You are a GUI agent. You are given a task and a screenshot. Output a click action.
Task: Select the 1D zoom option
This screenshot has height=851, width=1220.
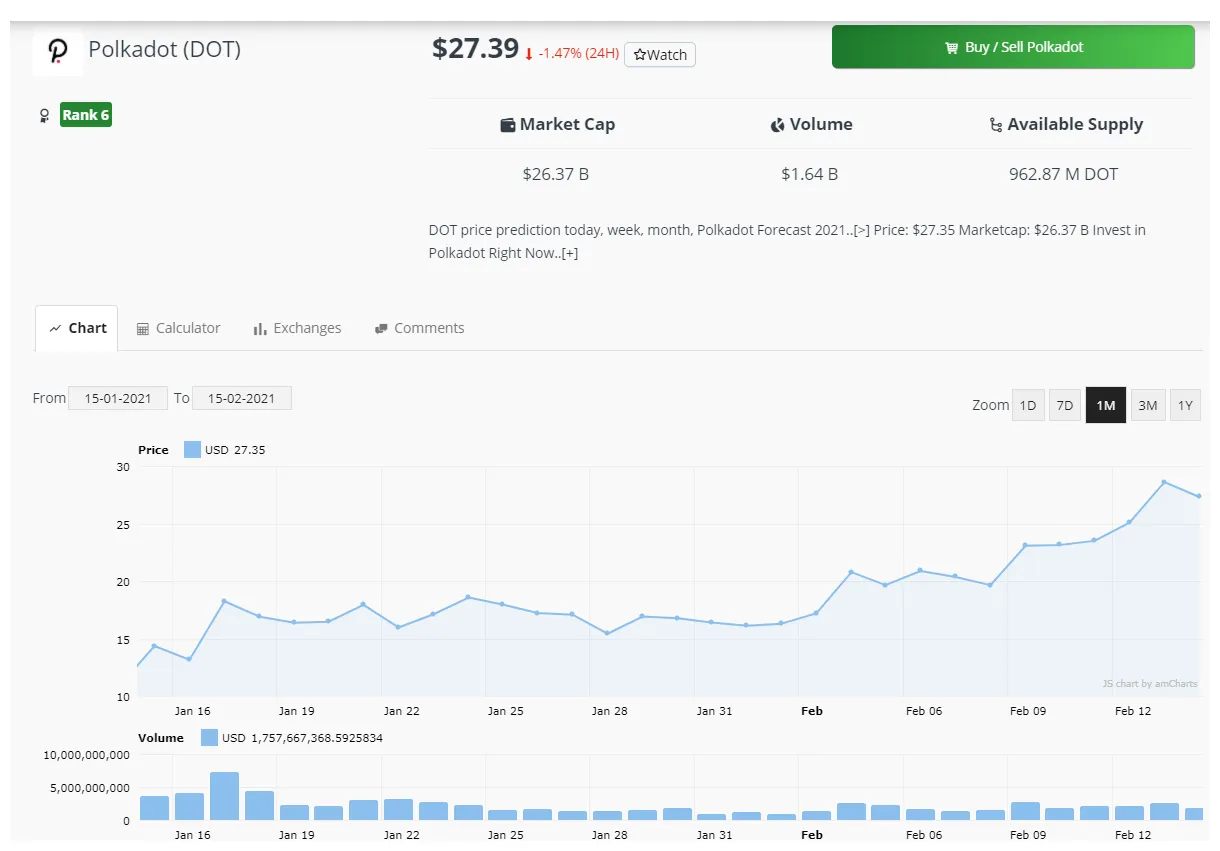pyautogui.click(x=1028, y=405)
